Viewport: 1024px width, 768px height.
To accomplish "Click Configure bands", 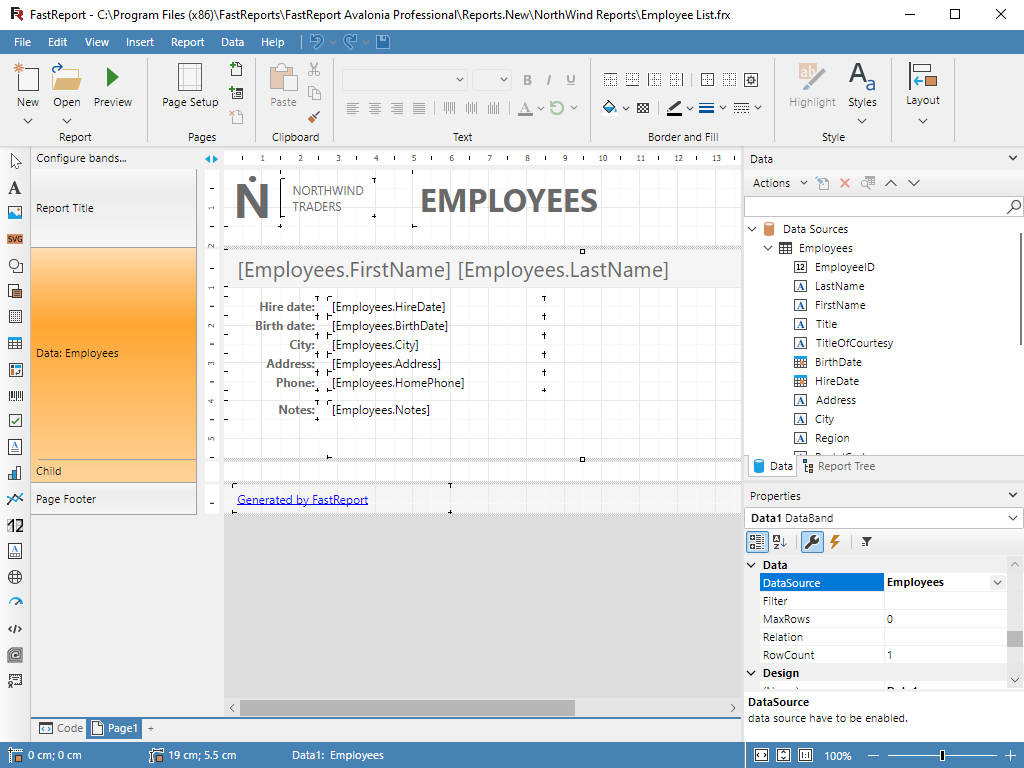I will point(82,158).
